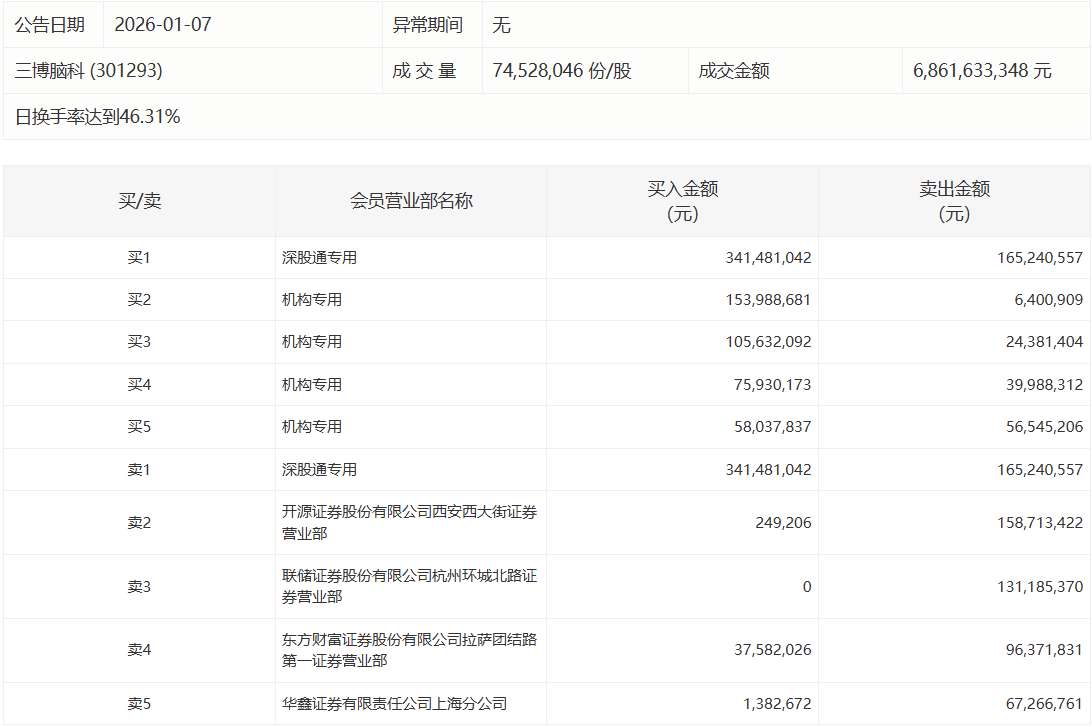1092x727 pixels.
Task: Click the 会员营业部名称 column header
Action: 411,201
